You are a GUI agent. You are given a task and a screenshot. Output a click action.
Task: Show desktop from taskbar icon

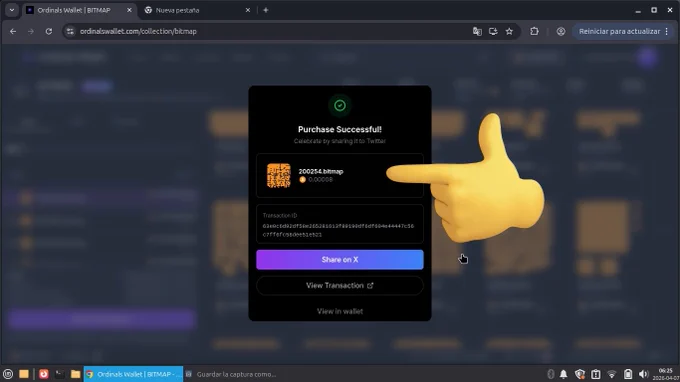tap(24, 374)
